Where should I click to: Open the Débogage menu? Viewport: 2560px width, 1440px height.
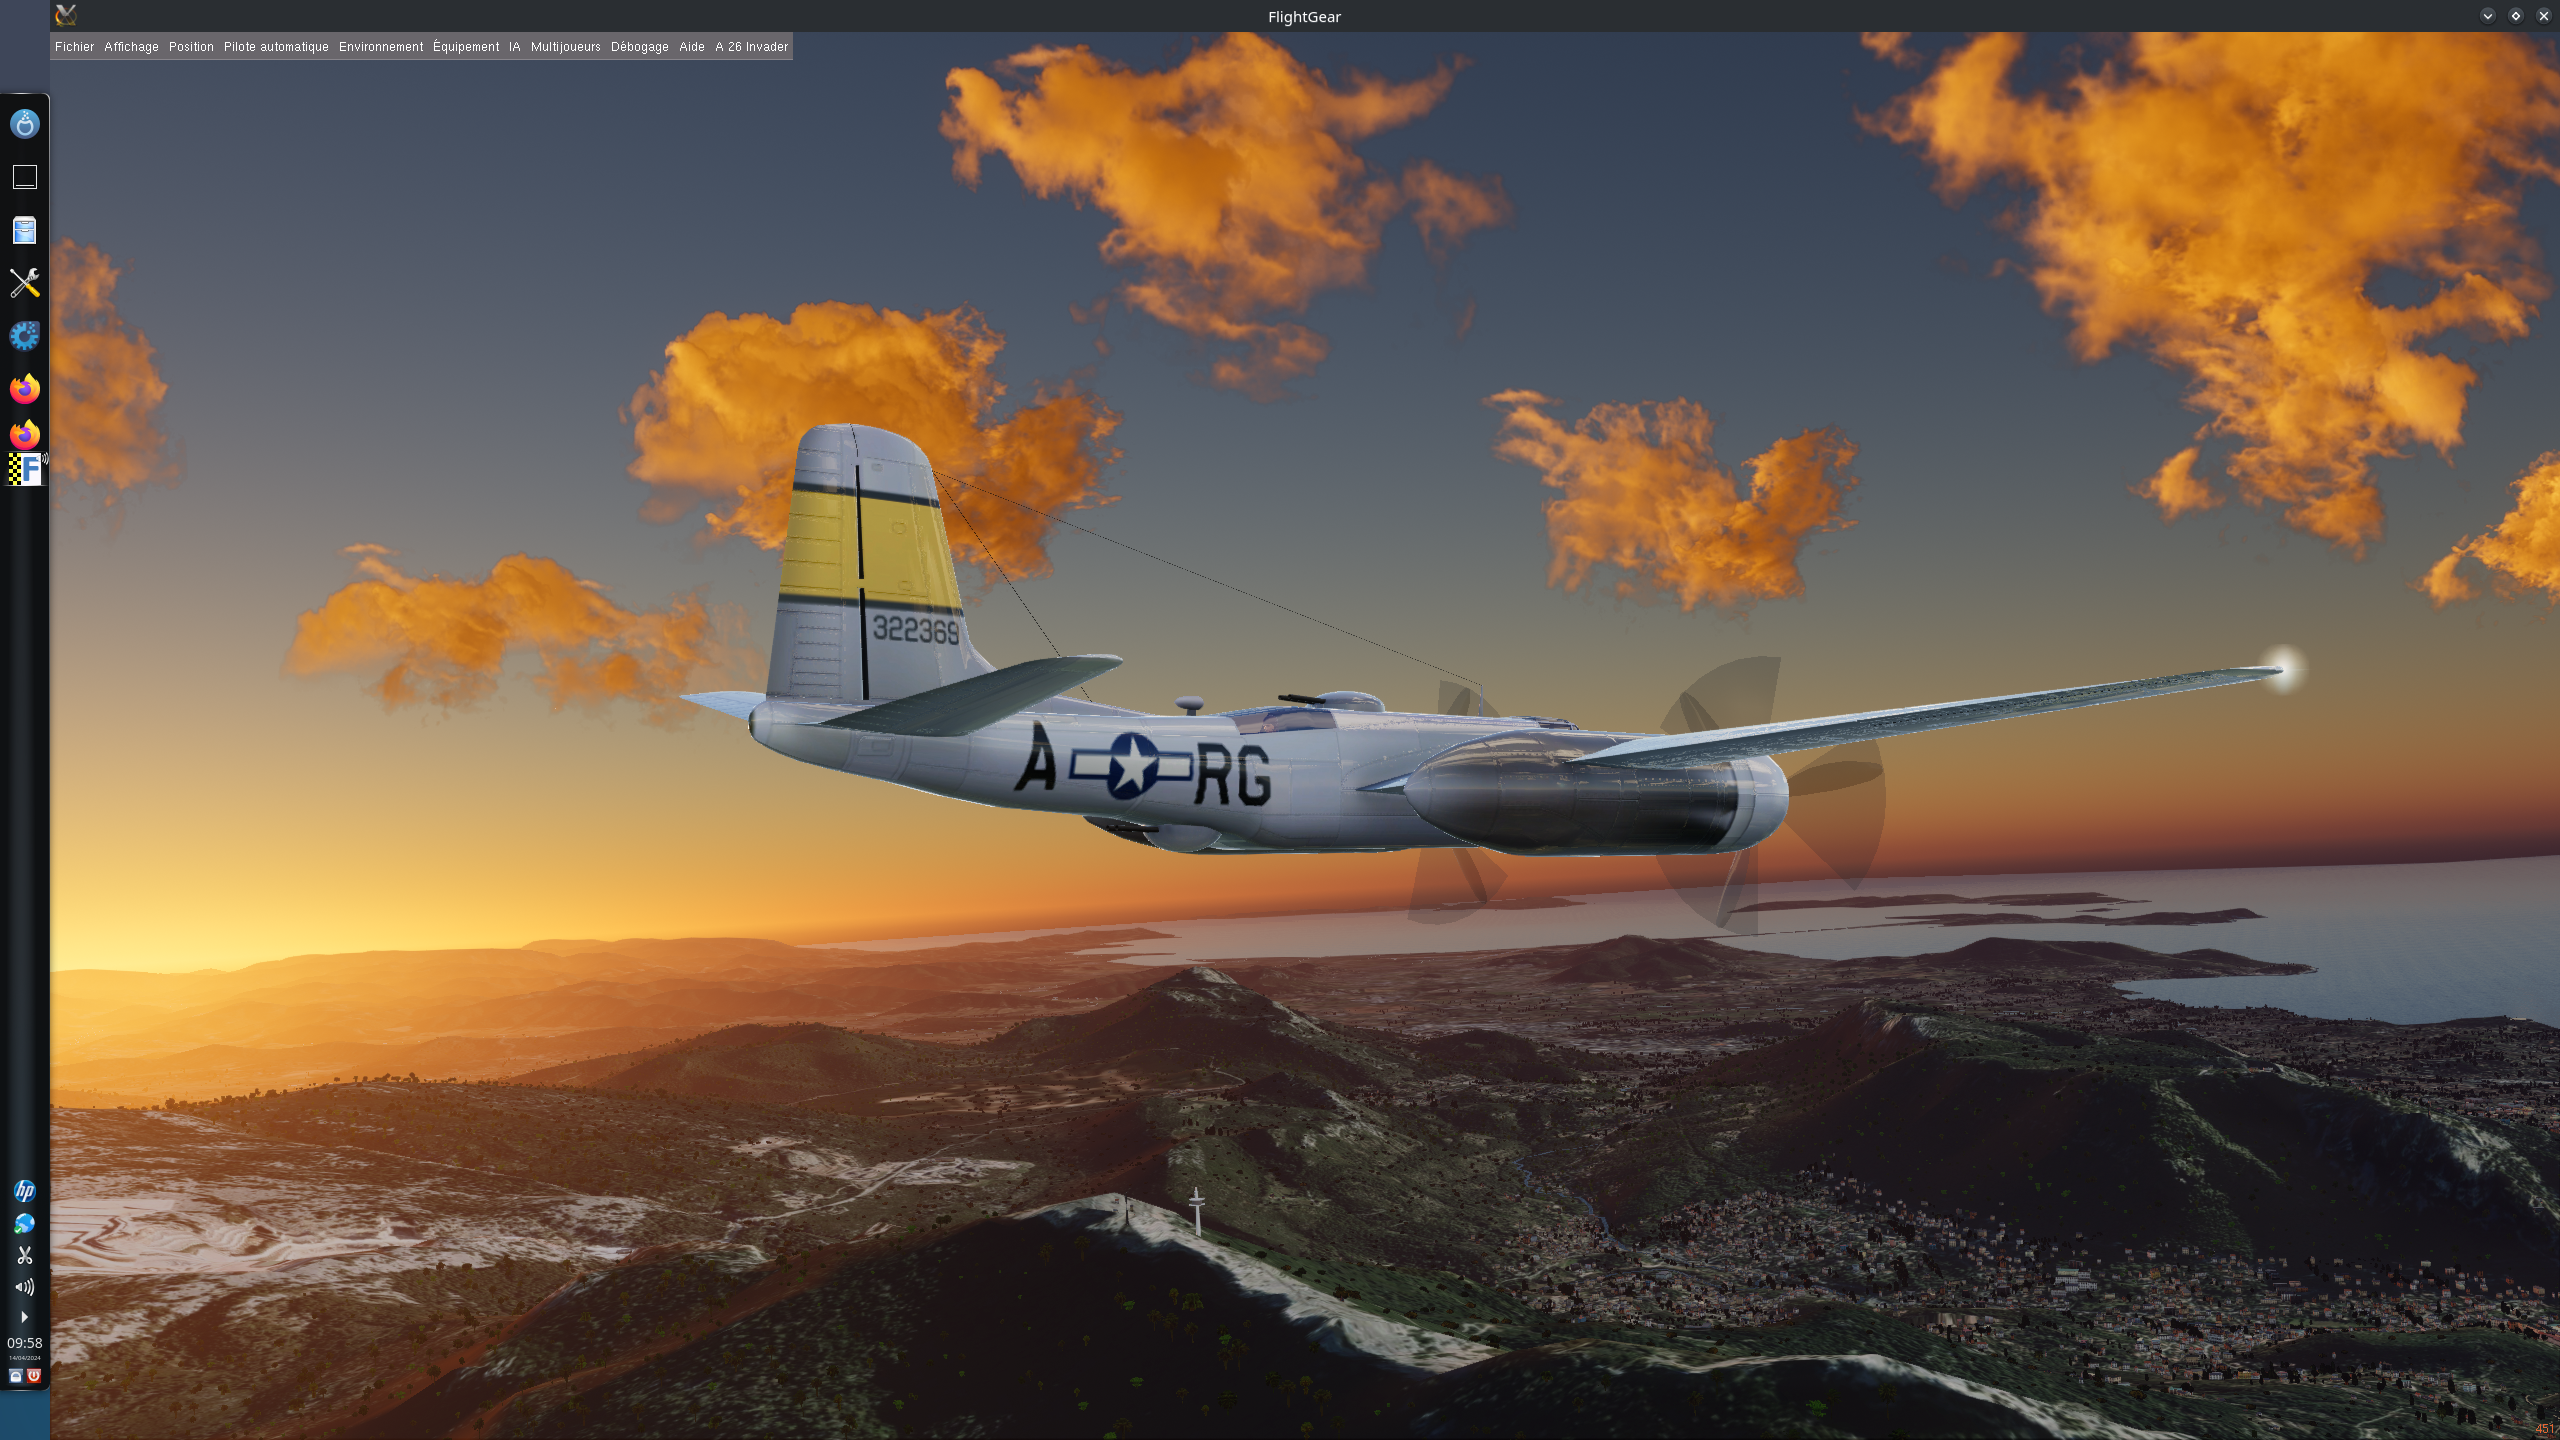(639, 47)
